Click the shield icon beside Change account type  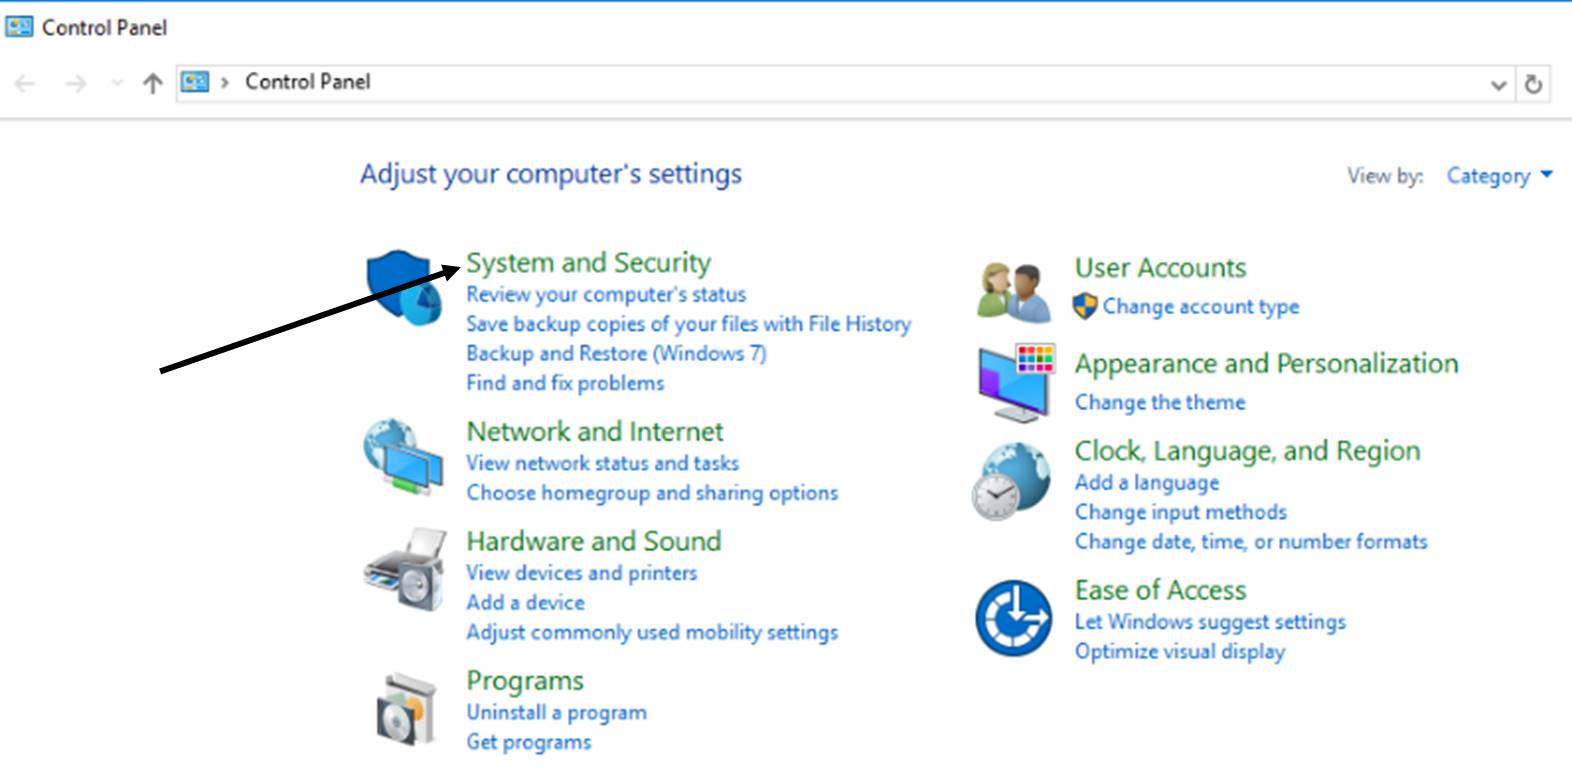click(1085, 306)
